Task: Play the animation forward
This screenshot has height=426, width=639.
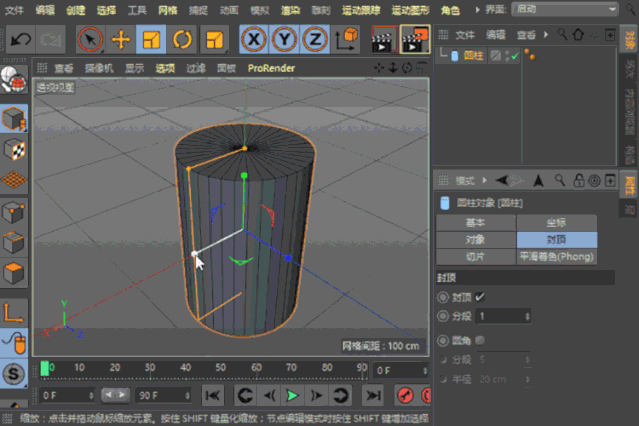Action: click(292, 395)
